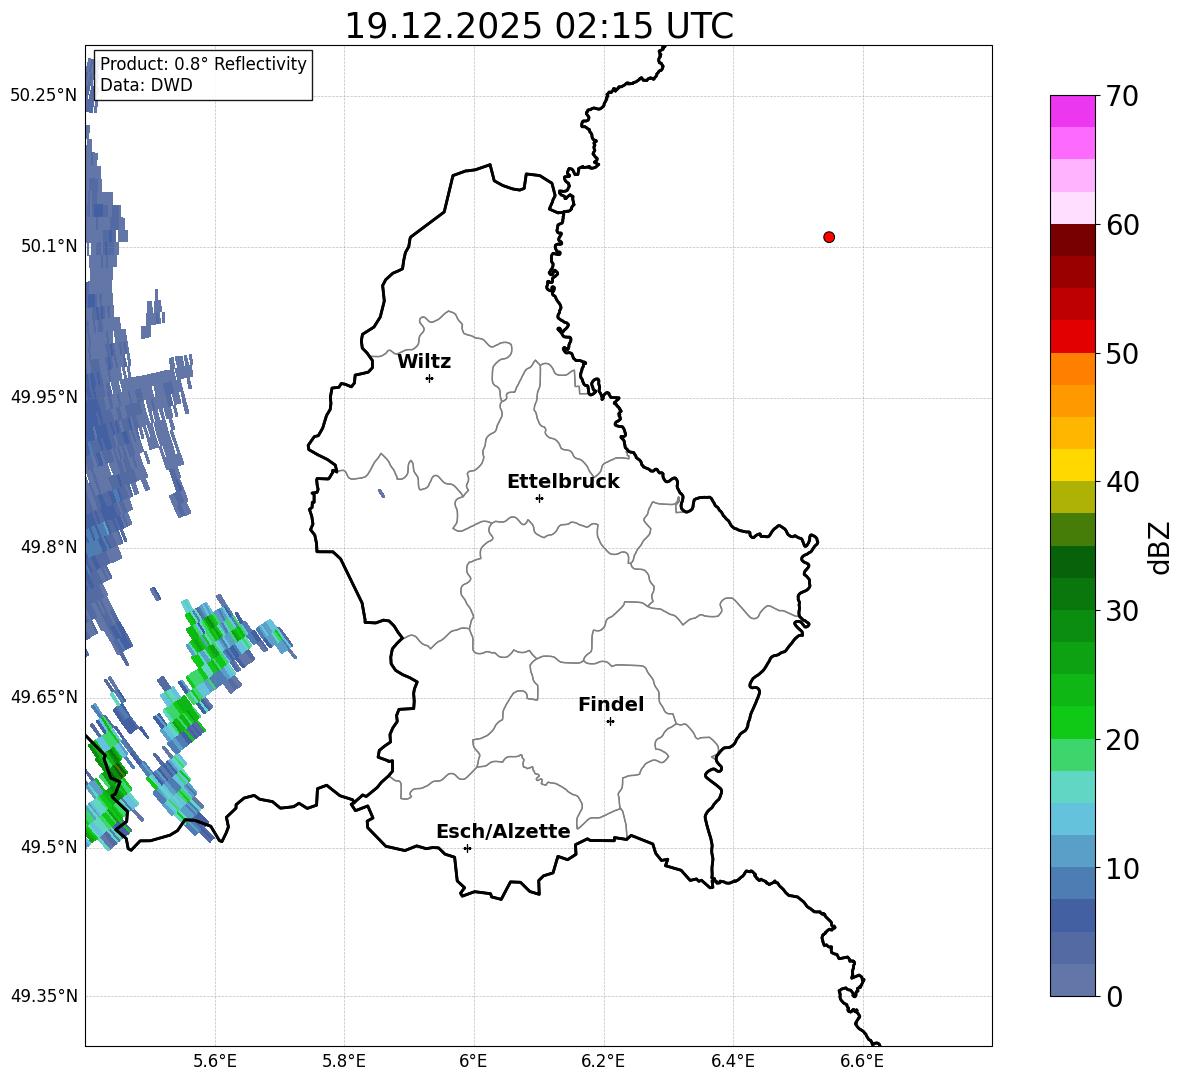Click the Product: 0.8° Reflectivity text

pos(203,64)
